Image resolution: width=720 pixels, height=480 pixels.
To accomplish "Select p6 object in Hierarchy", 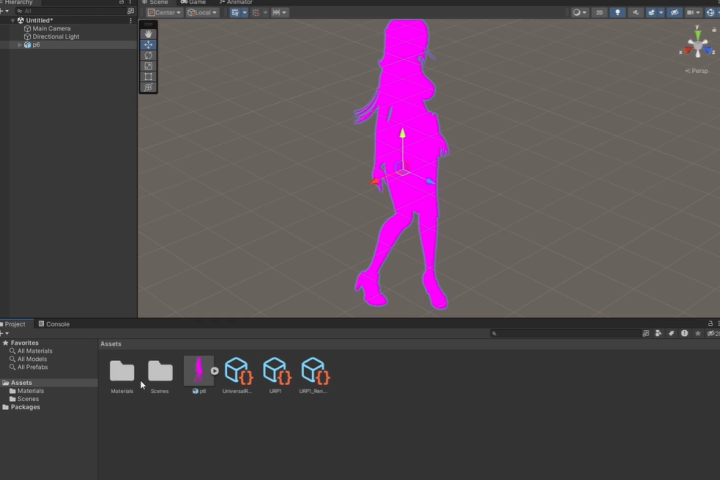I will 36,45.
